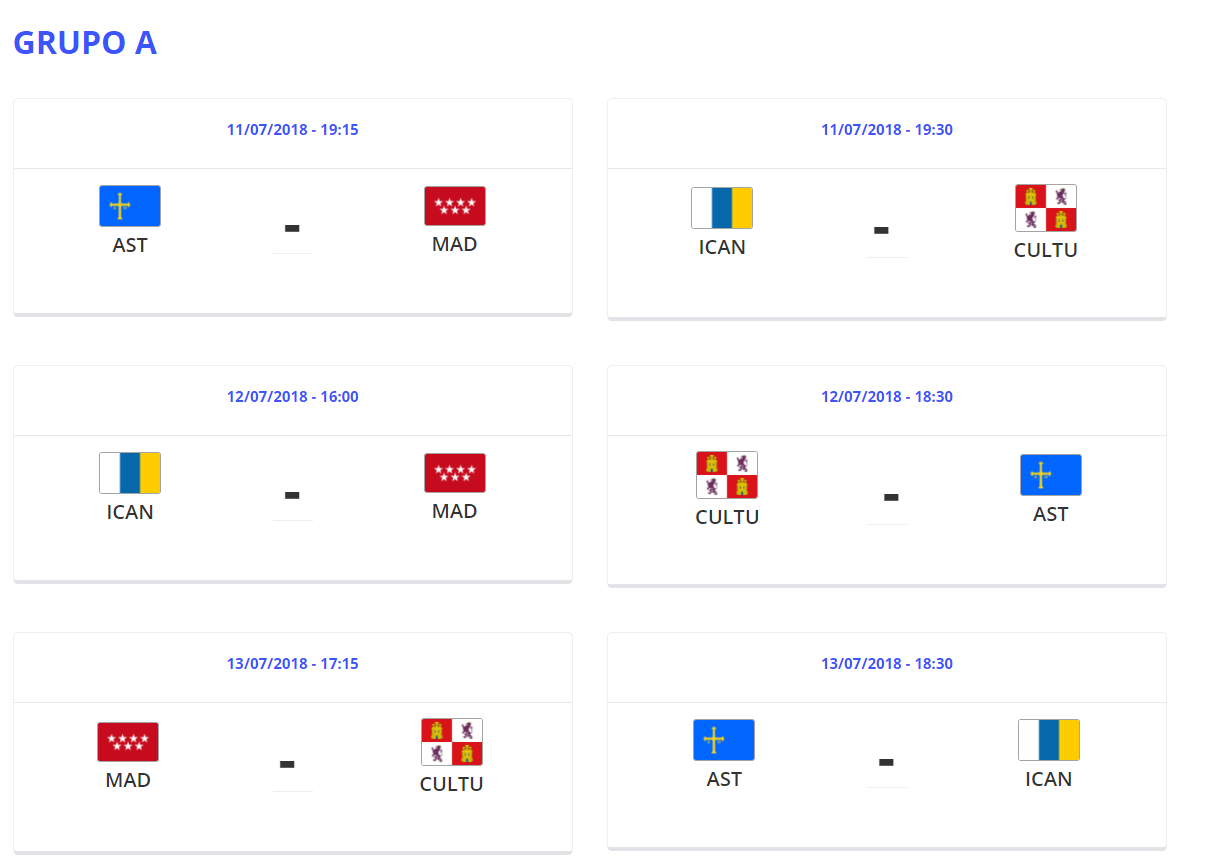1205x865 pixels.
Task: Click the 13/07/2018 - 18:30 match date
Action: point(887,664)
